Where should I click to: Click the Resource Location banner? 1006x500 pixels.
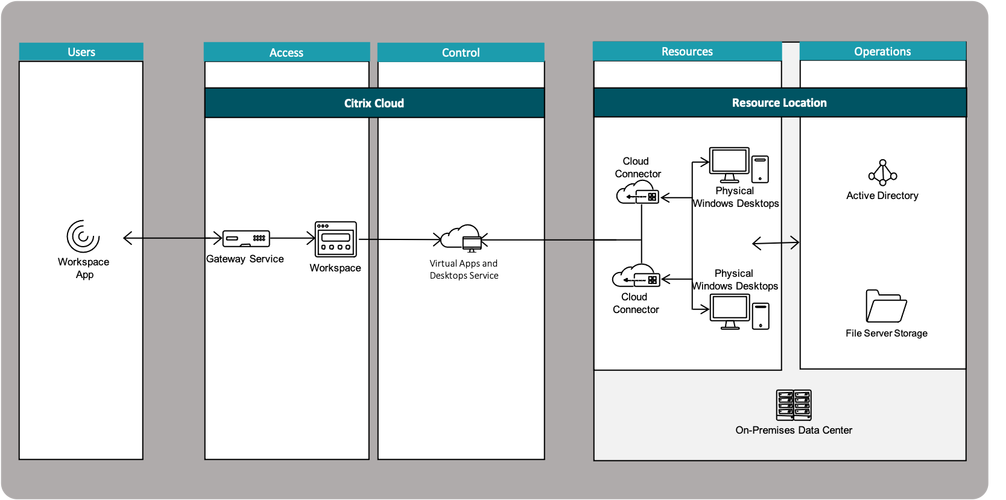[780, 103]
